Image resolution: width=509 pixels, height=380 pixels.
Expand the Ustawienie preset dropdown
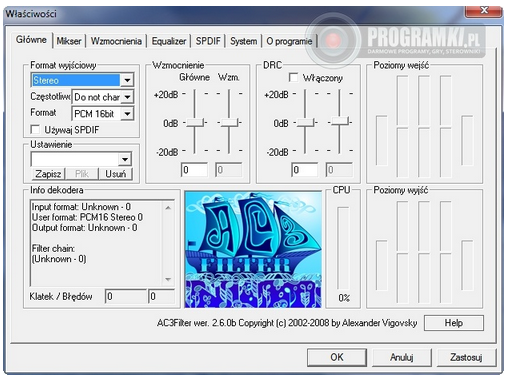(125, 159)
